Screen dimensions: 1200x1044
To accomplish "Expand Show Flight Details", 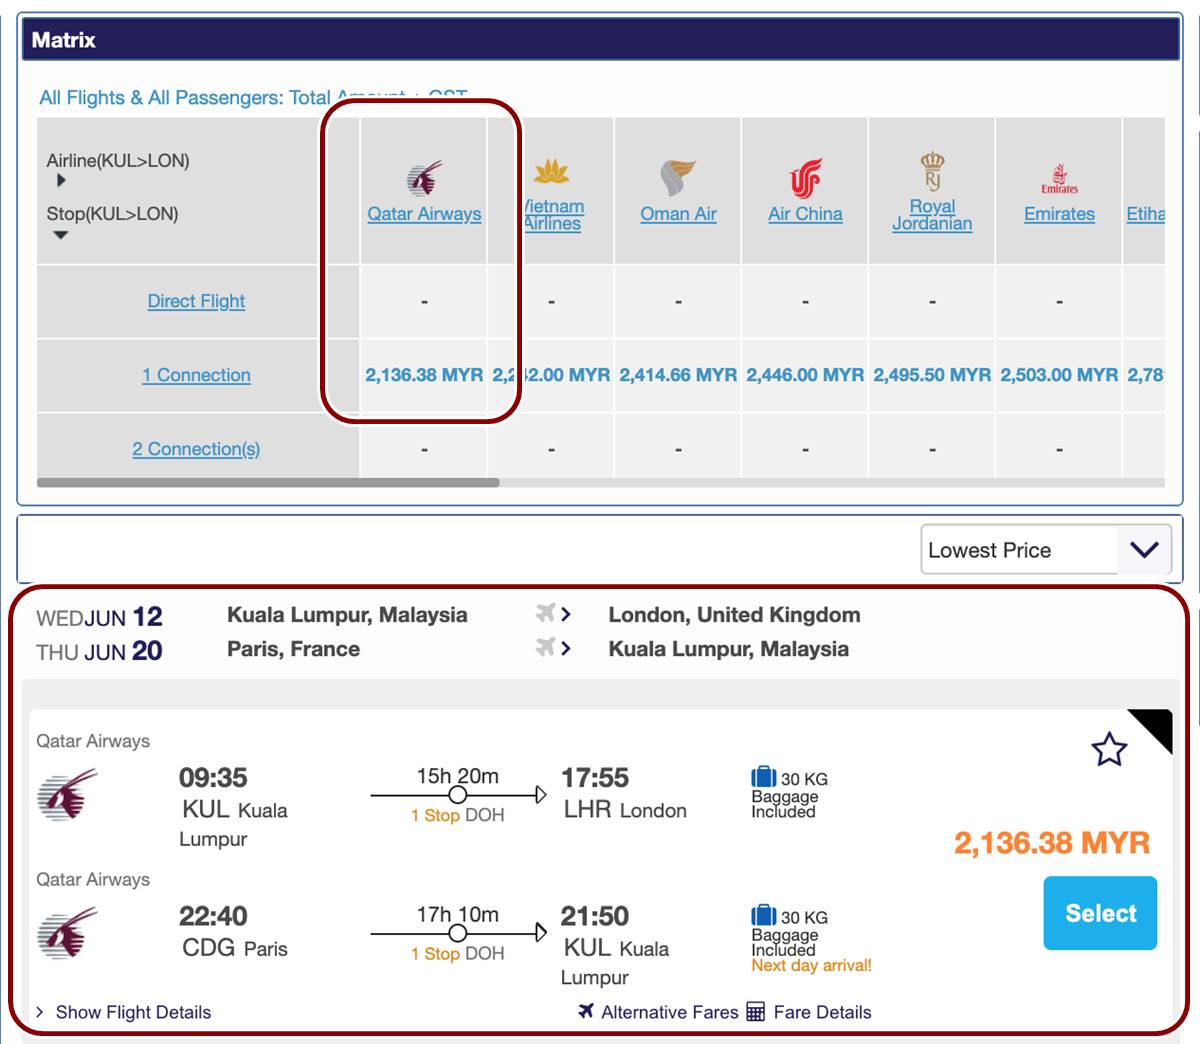I will pos(124,1012).
